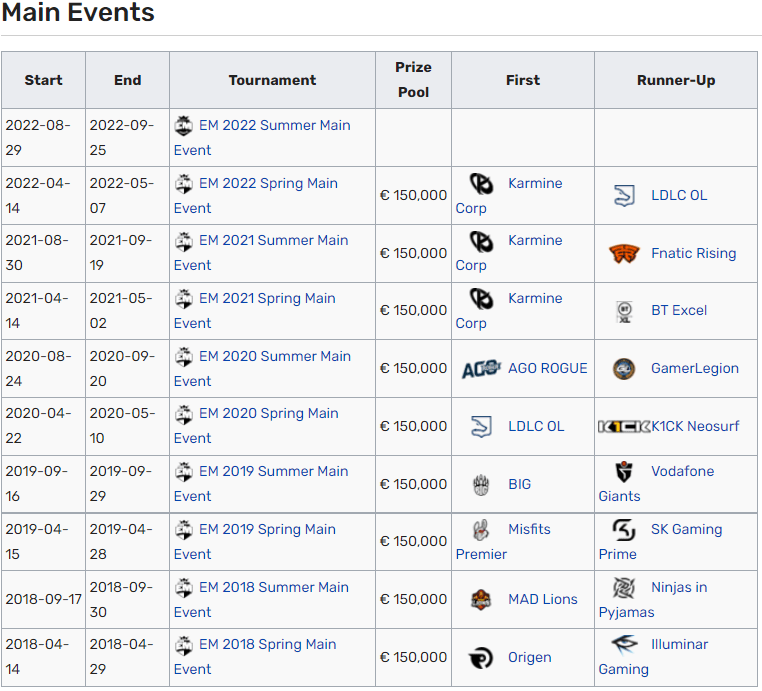Click EM logo icon beside 2020 Spring Main Event

pos(184,414)
